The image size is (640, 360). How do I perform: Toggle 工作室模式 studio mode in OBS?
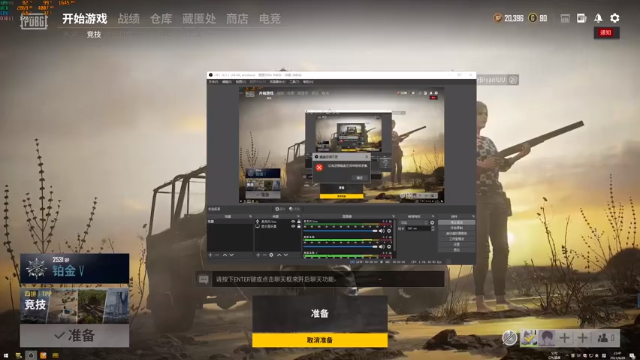point(456,239)
